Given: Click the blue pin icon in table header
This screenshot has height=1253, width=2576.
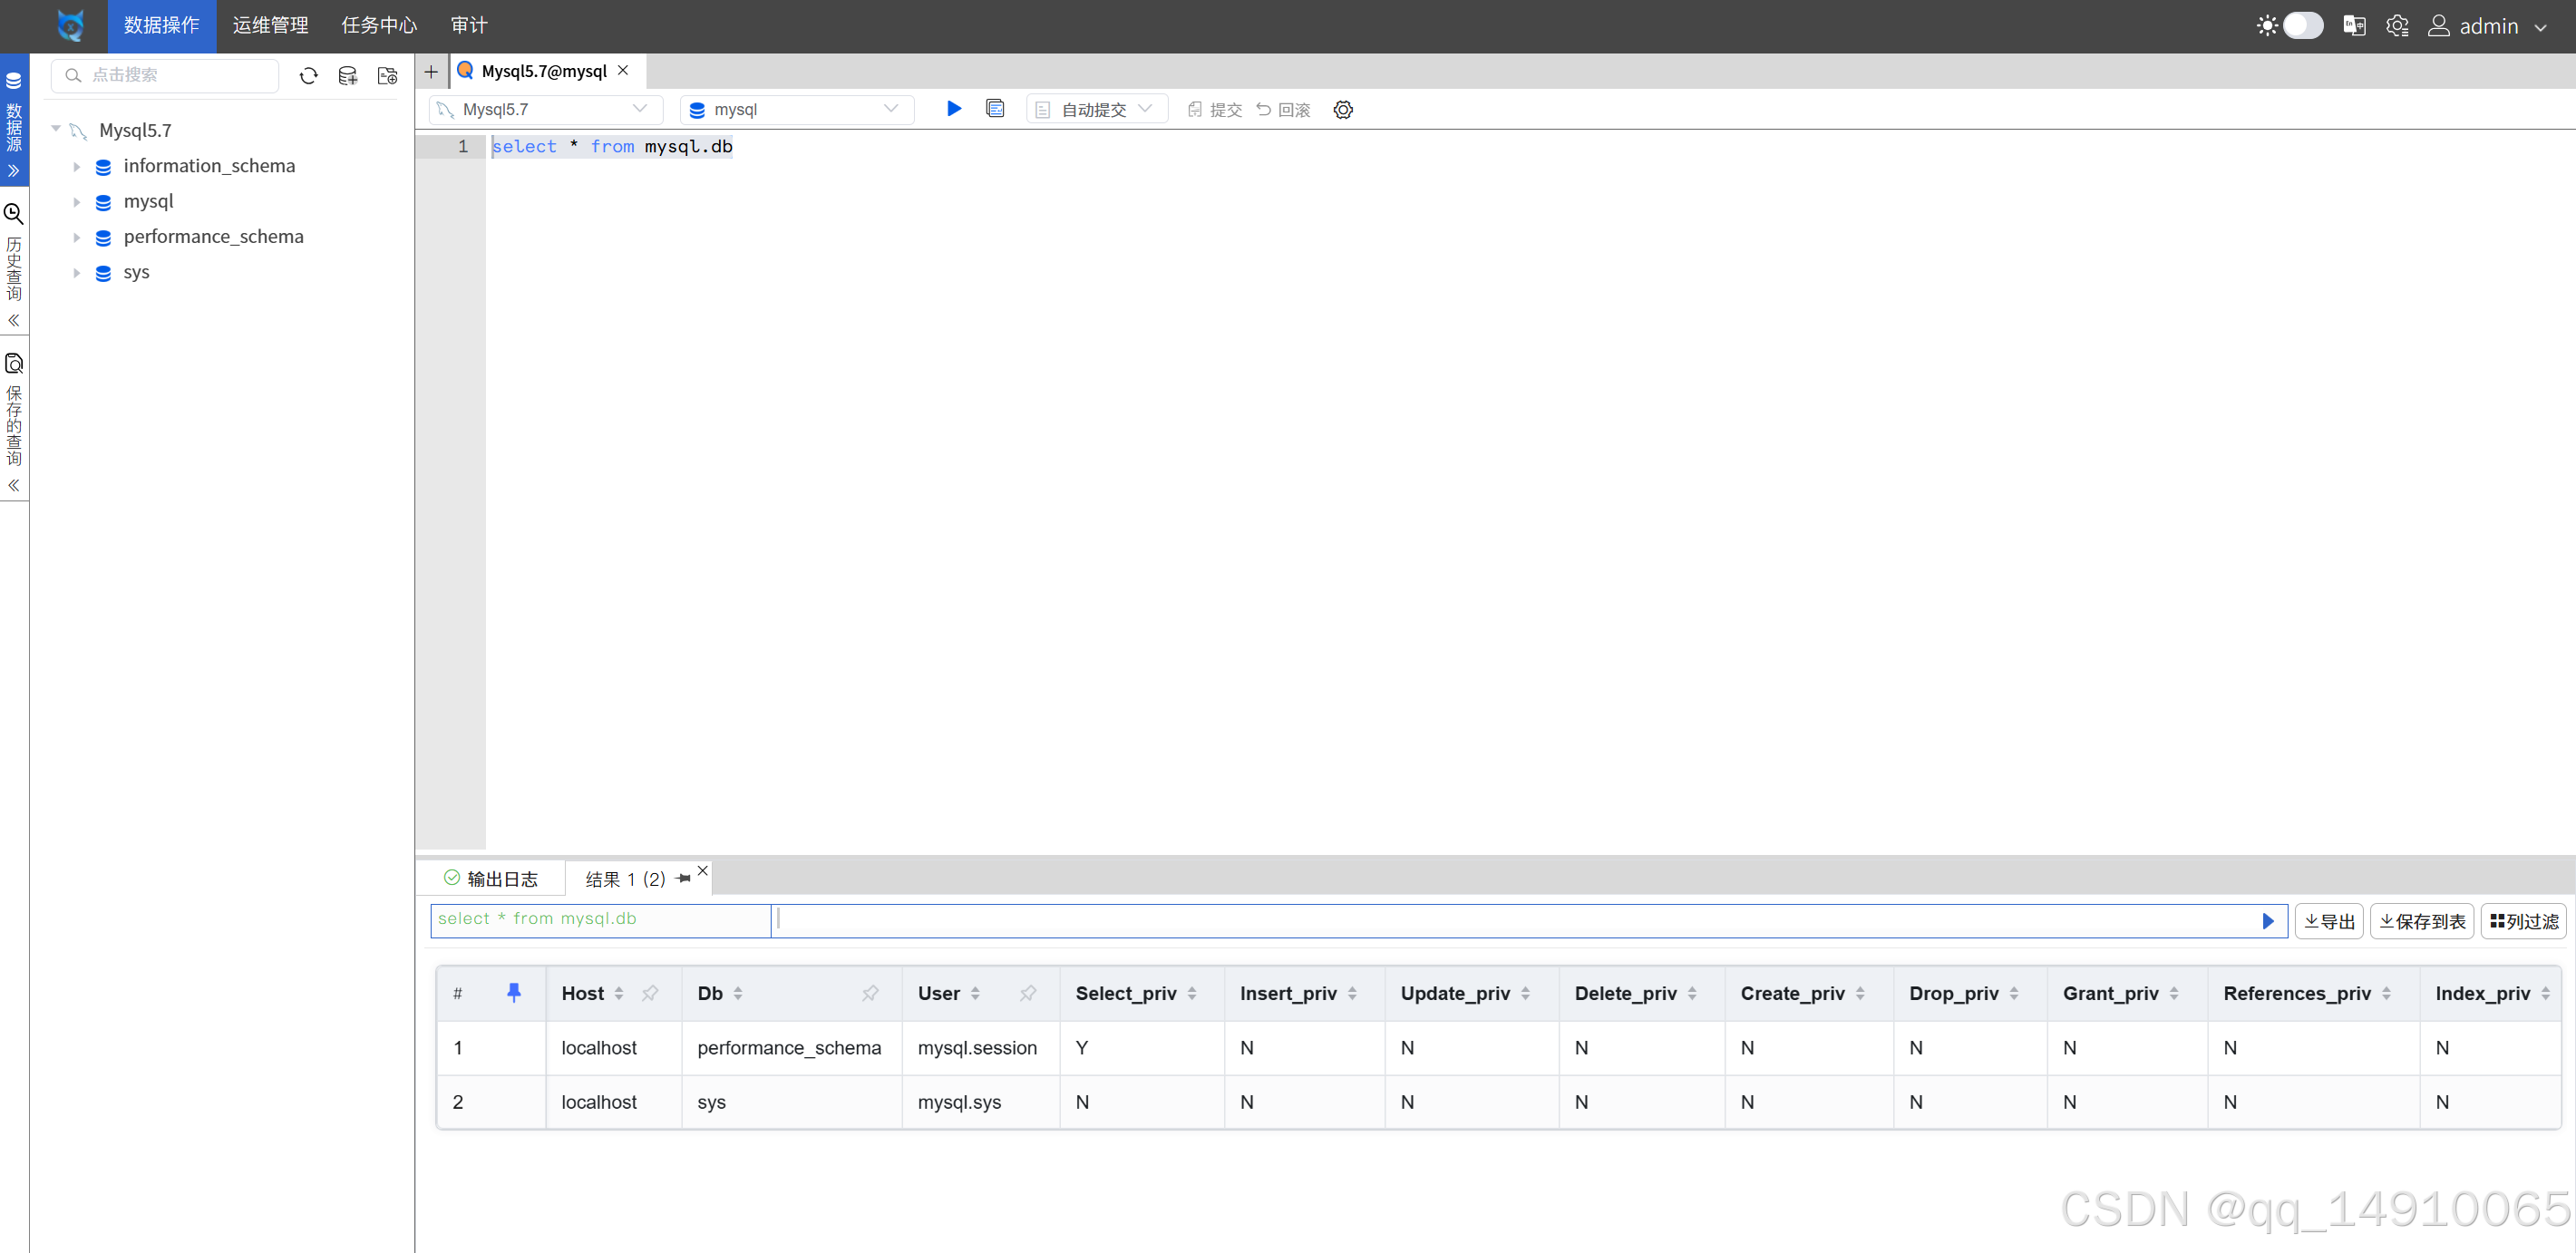Looking at the screenshot, I should click(514, 992).
